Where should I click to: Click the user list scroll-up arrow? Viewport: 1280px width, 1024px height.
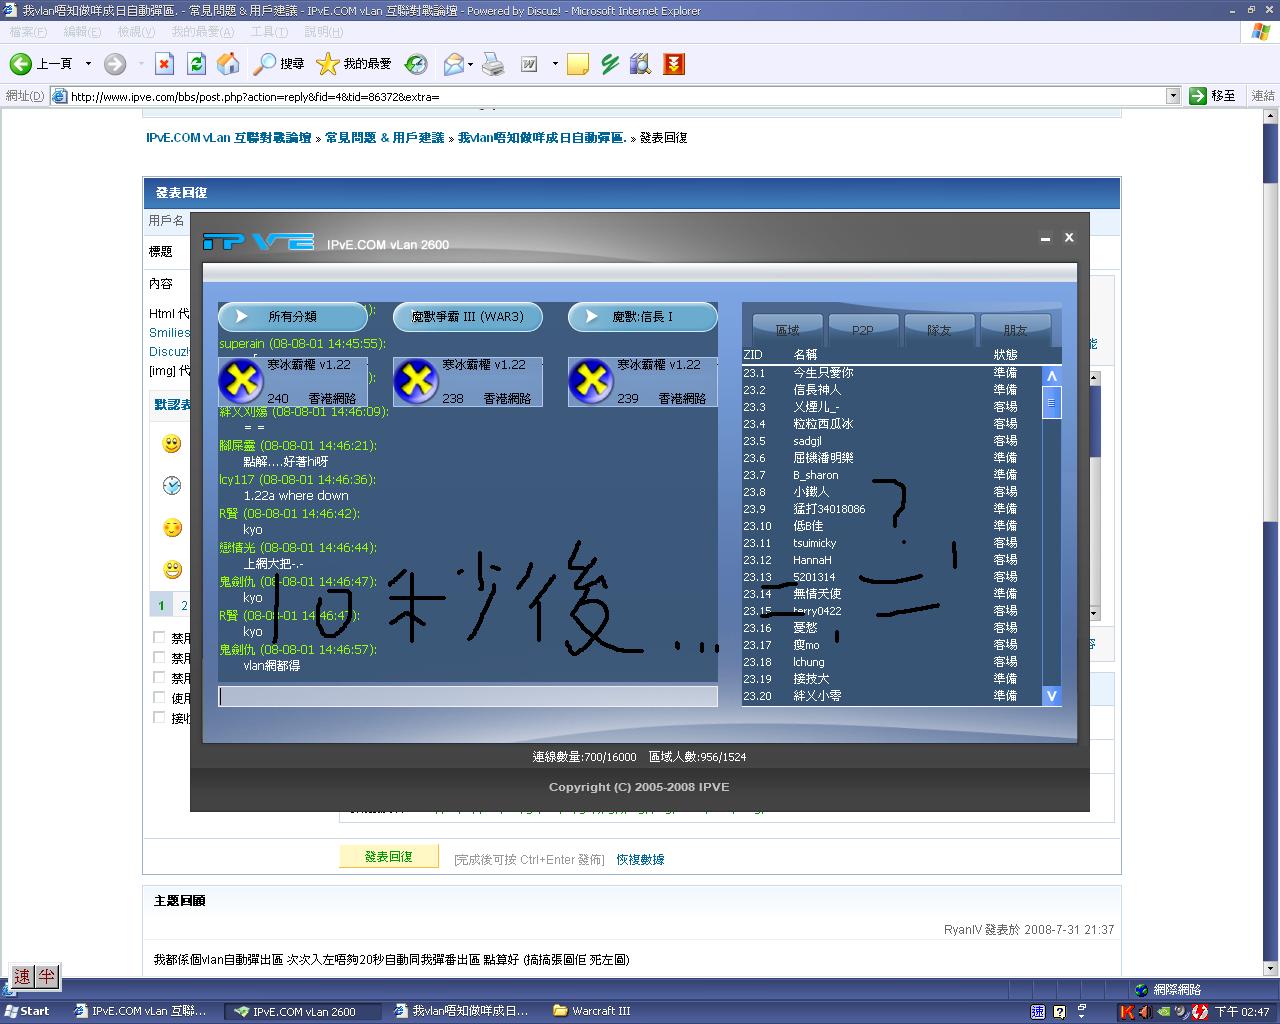point(1051,376)
